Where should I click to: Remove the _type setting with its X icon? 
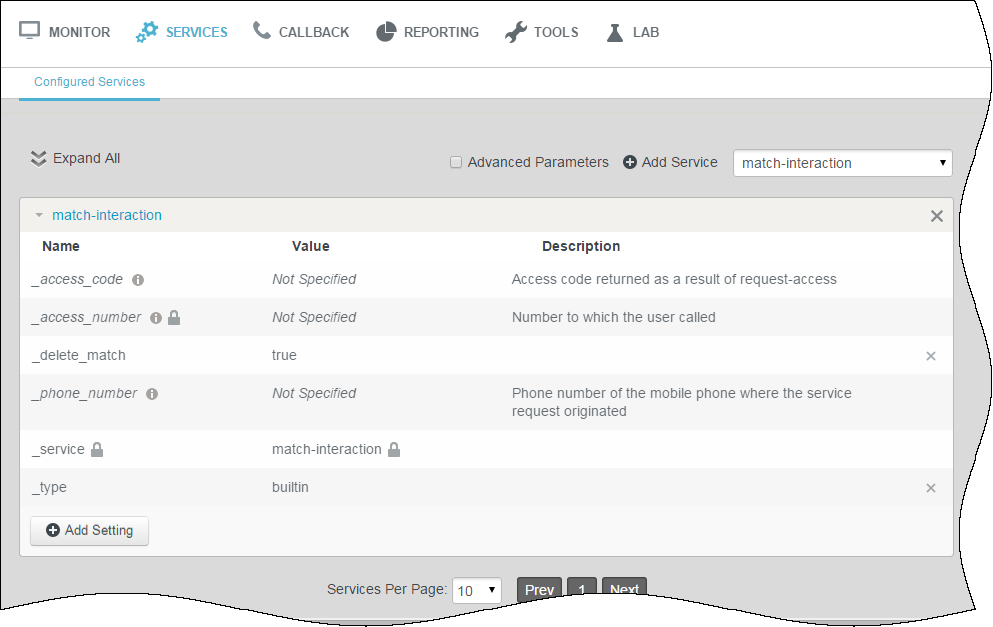931,488
